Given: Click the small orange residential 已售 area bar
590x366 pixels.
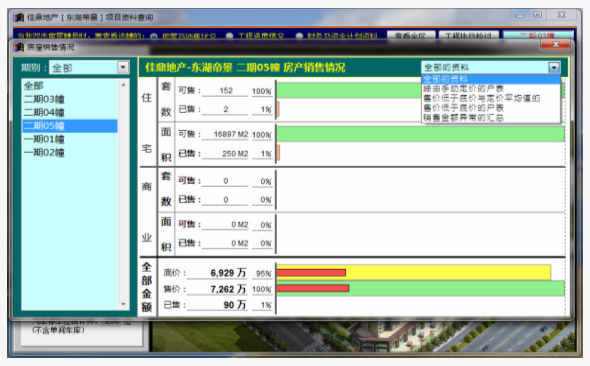Looking at the screenshot, I should point(278,153).
